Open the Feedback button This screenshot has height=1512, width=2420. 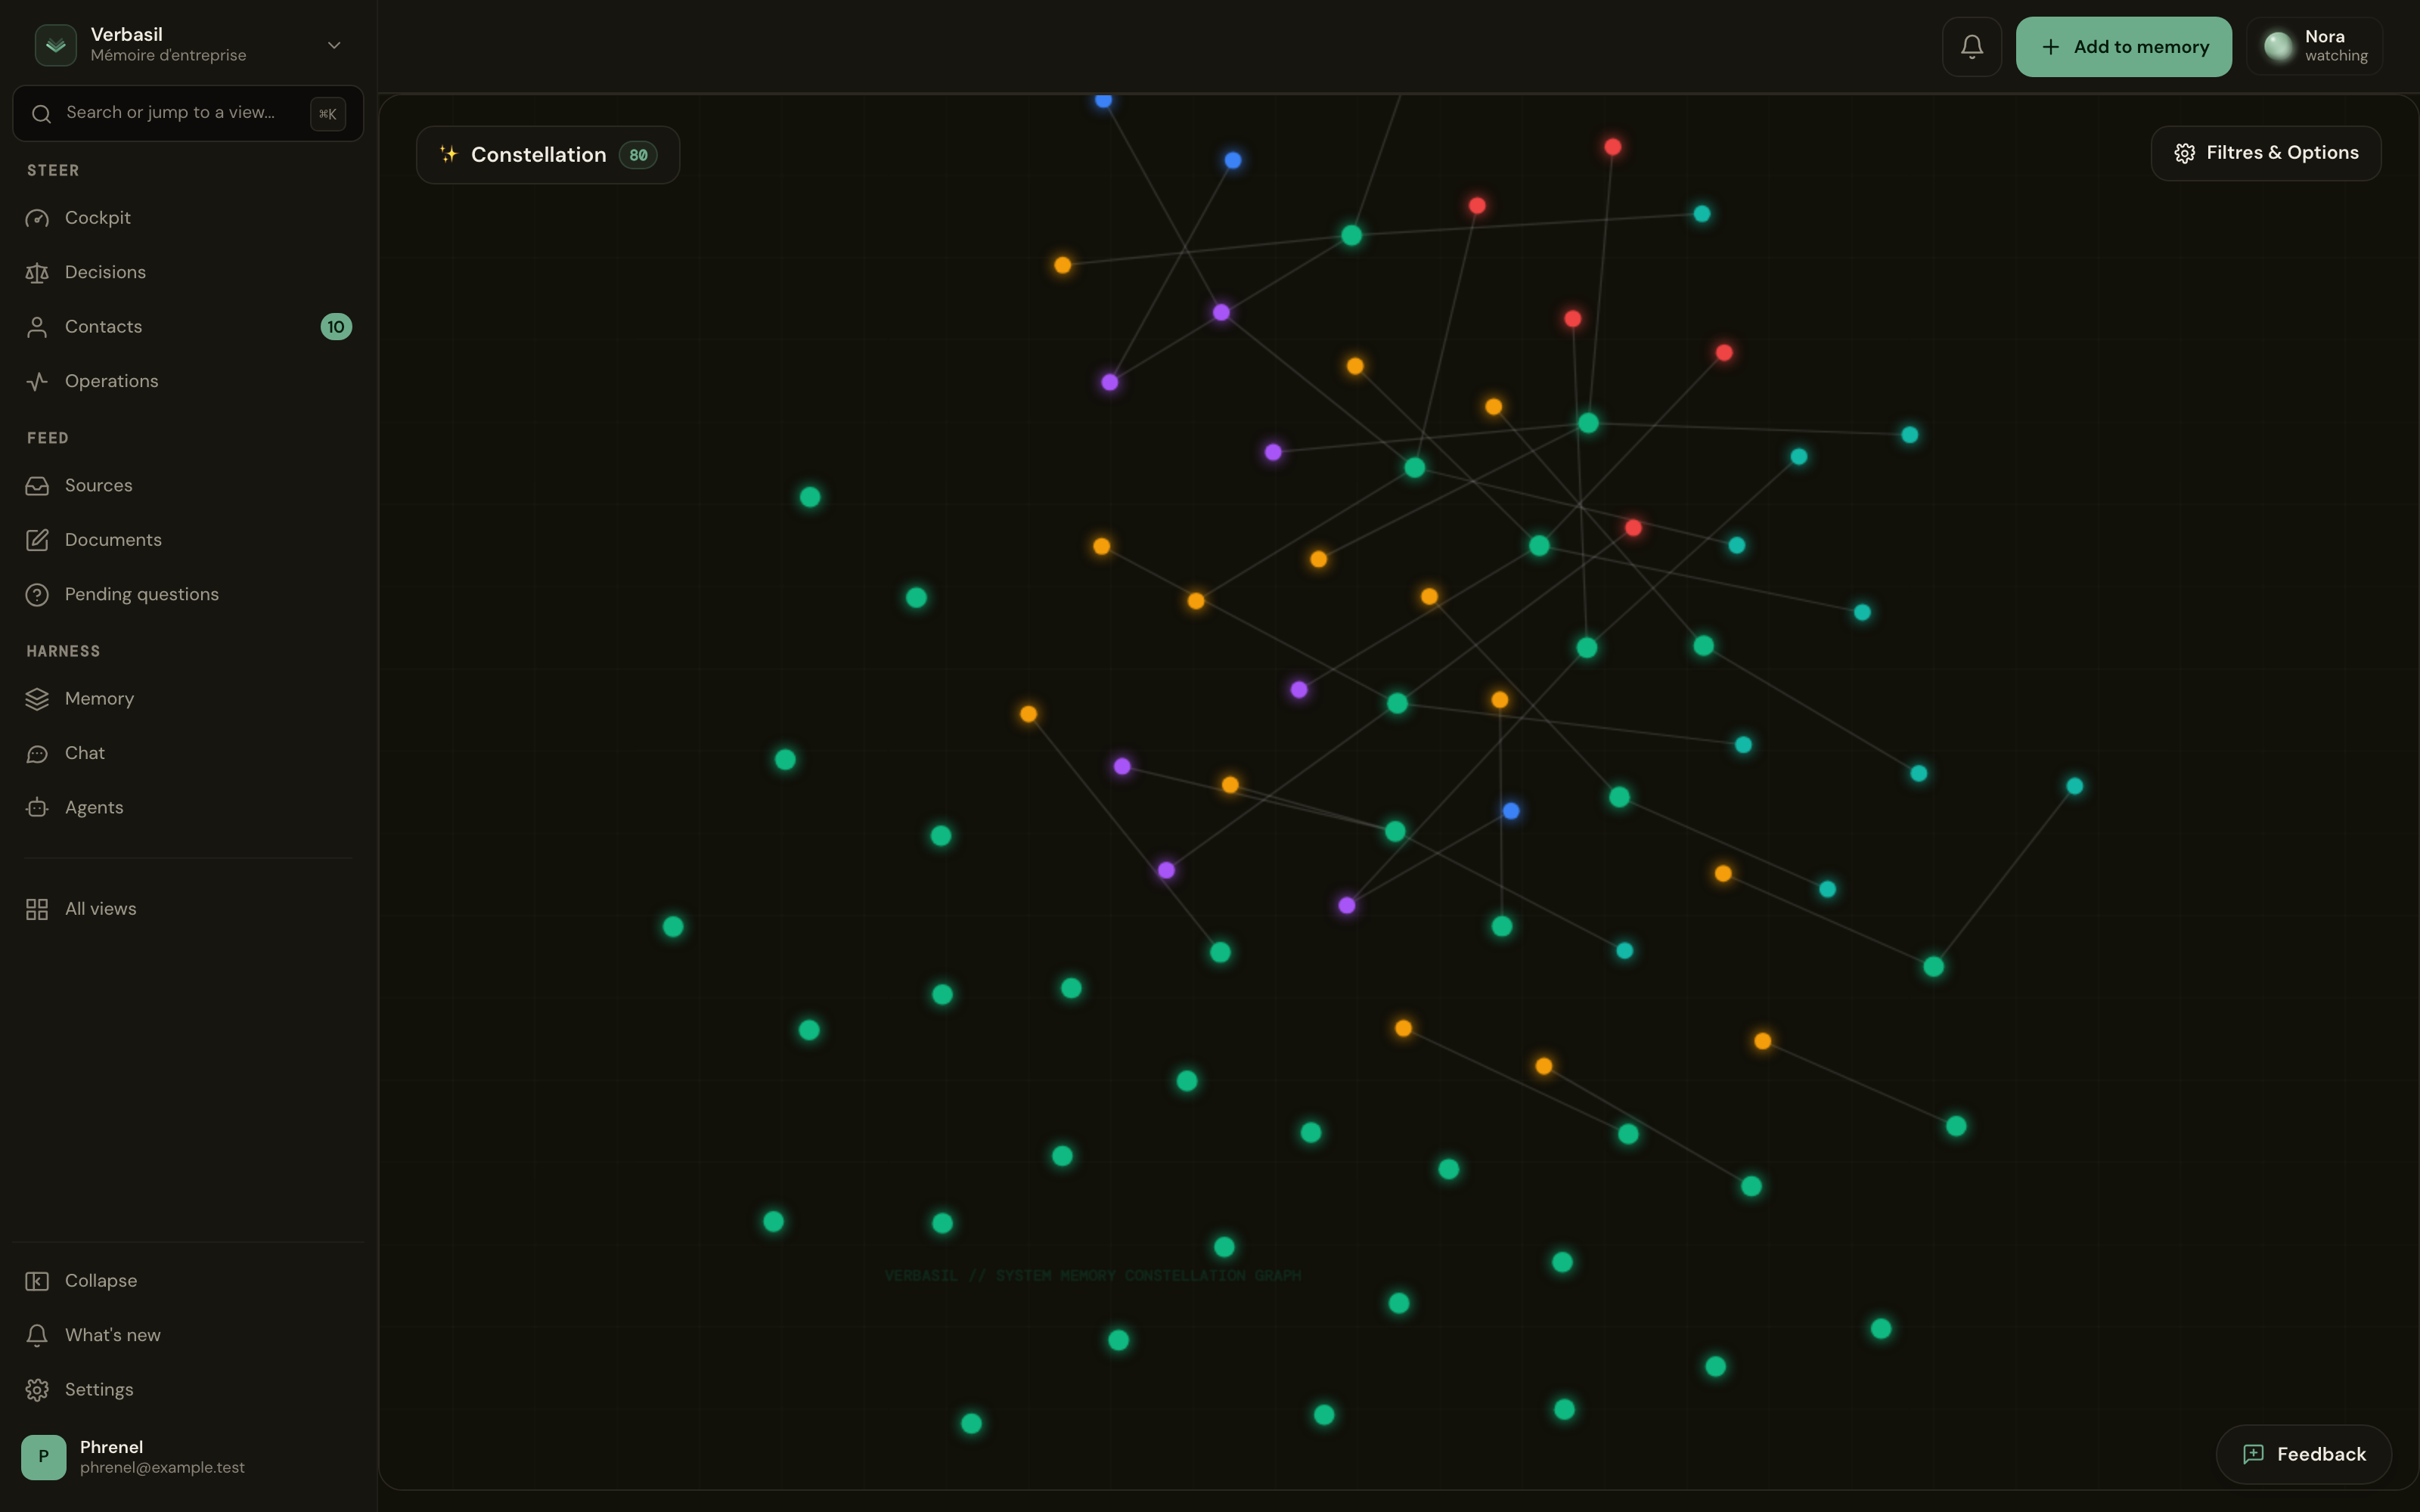(2304, 1454)
